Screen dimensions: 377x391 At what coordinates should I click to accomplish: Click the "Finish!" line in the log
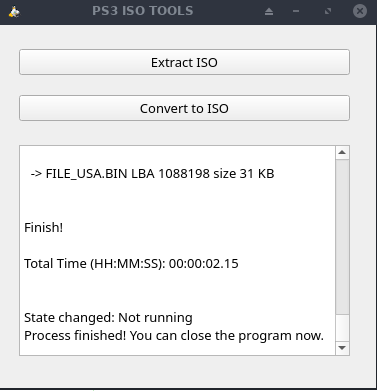43,228
